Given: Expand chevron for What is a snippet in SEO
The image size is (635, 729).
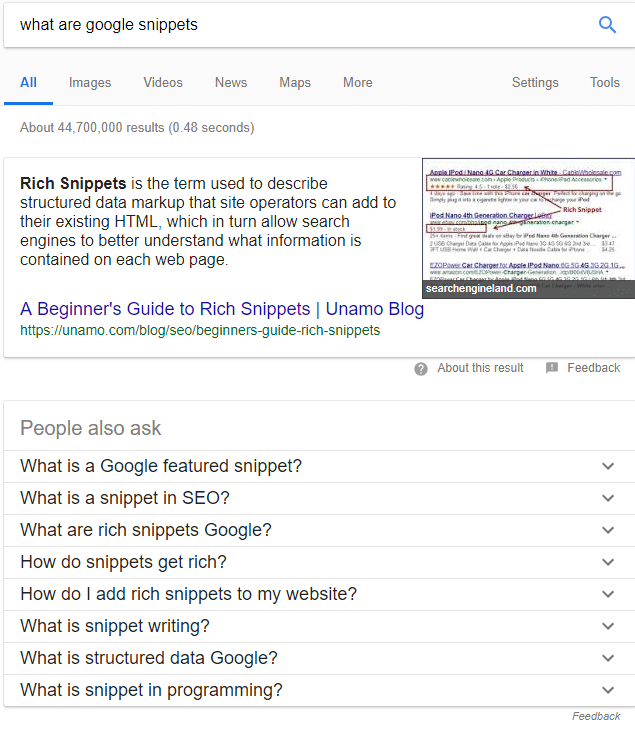Looking at the screenshot, I should [x=608, y=498].
